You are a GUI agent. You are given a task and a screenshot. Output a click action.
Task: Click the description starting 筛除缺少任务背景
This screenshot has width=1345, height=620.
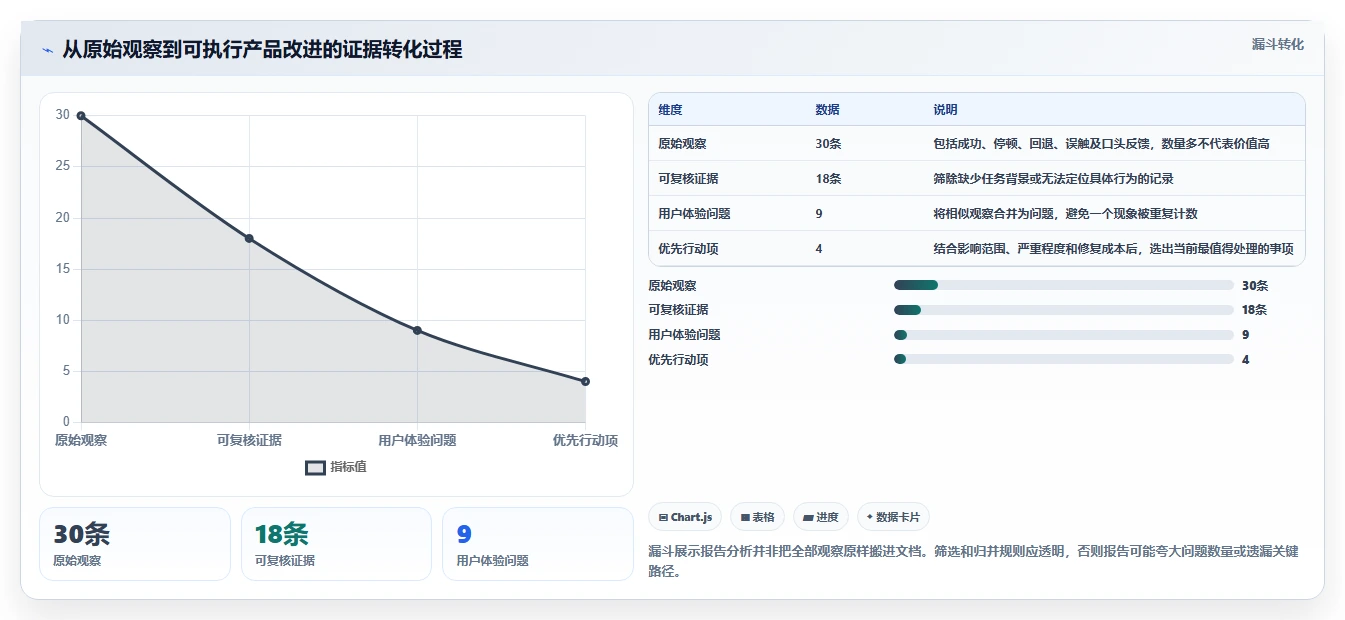pos(1053,179)
